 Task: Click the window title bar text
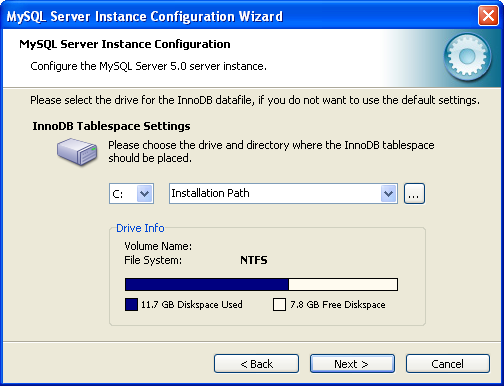point(145,16)
